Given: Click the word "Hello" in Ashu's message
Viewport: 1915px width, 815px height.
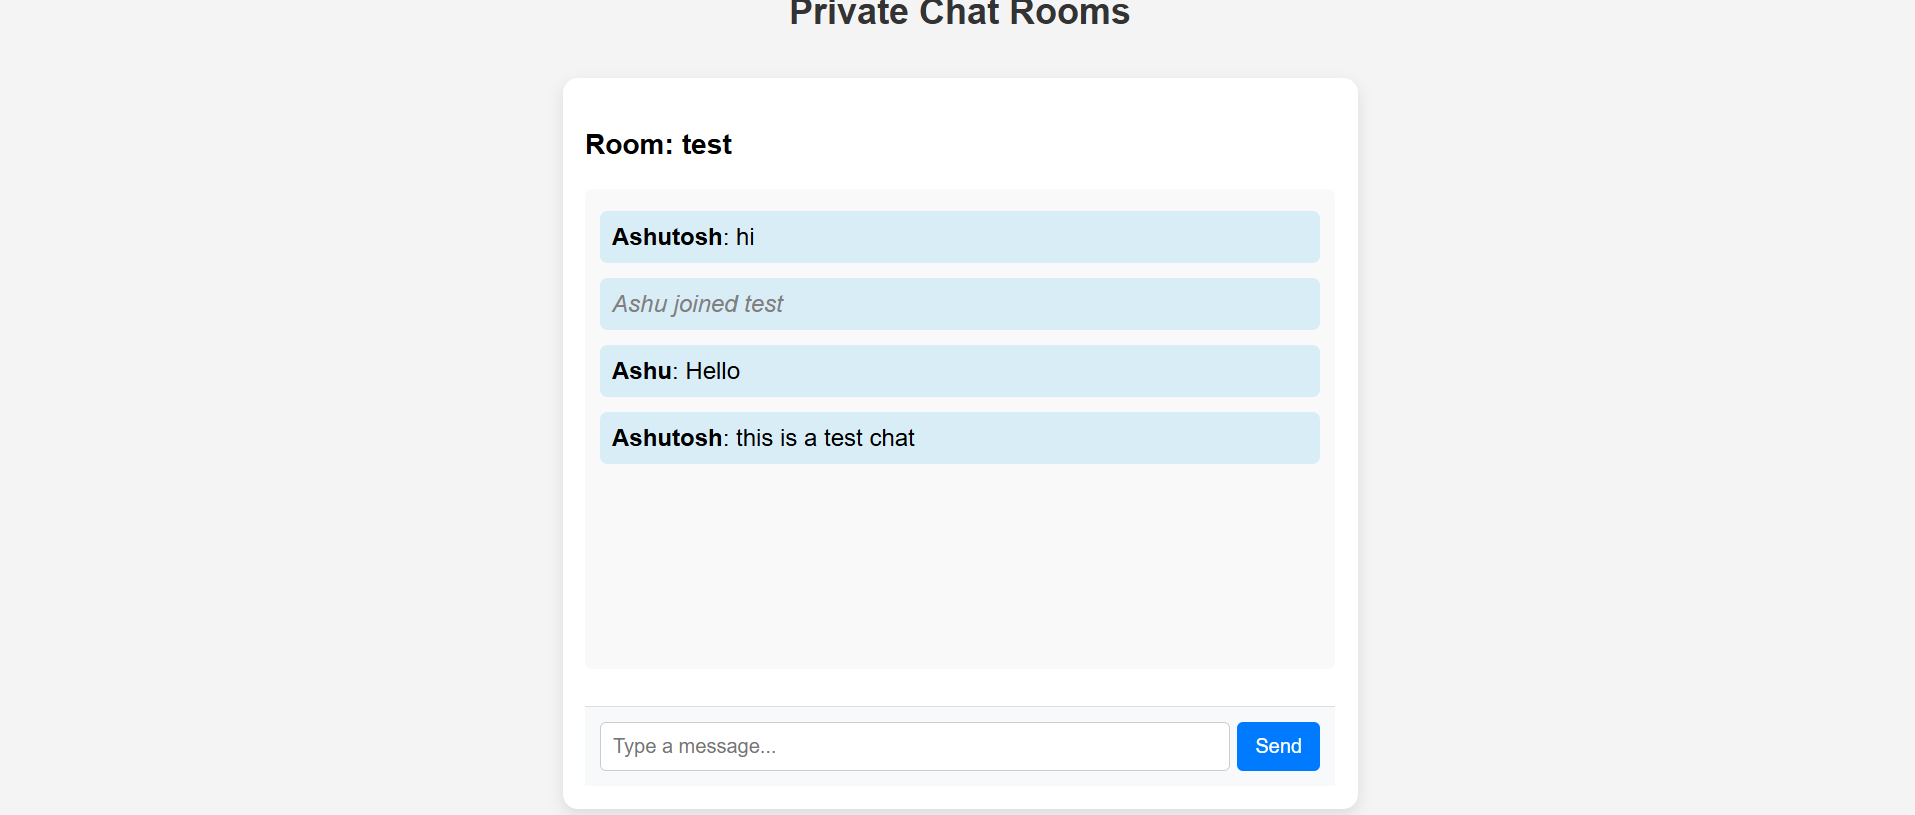Looking at the screenshot, I should pos(713,371).
